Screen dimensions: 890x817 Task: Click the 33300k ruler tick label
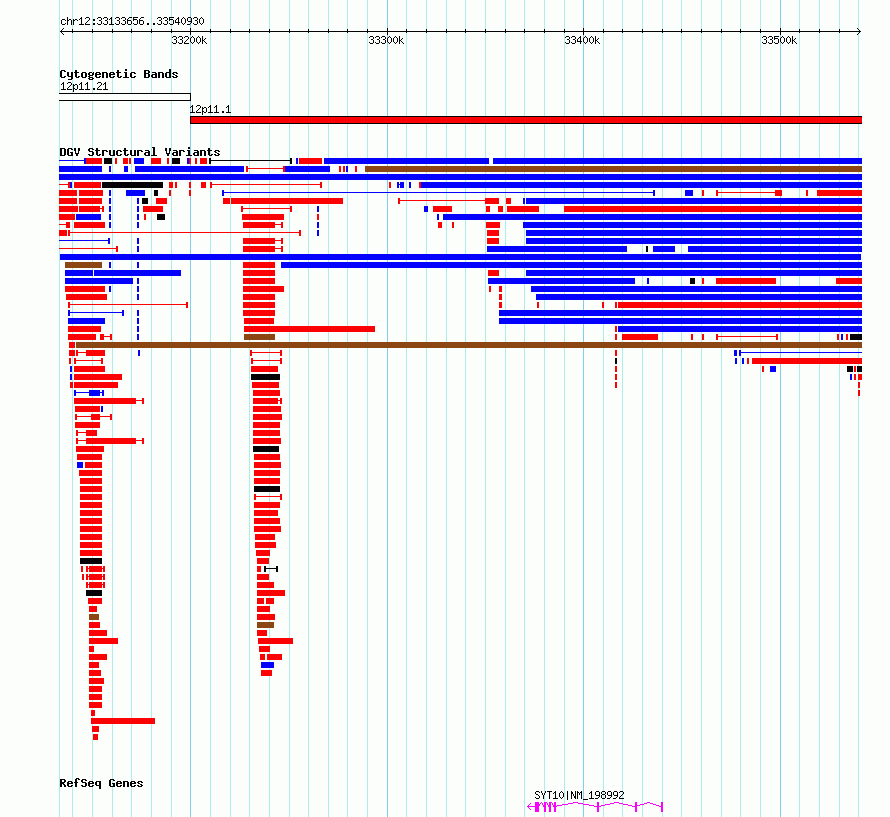[386, 40]
